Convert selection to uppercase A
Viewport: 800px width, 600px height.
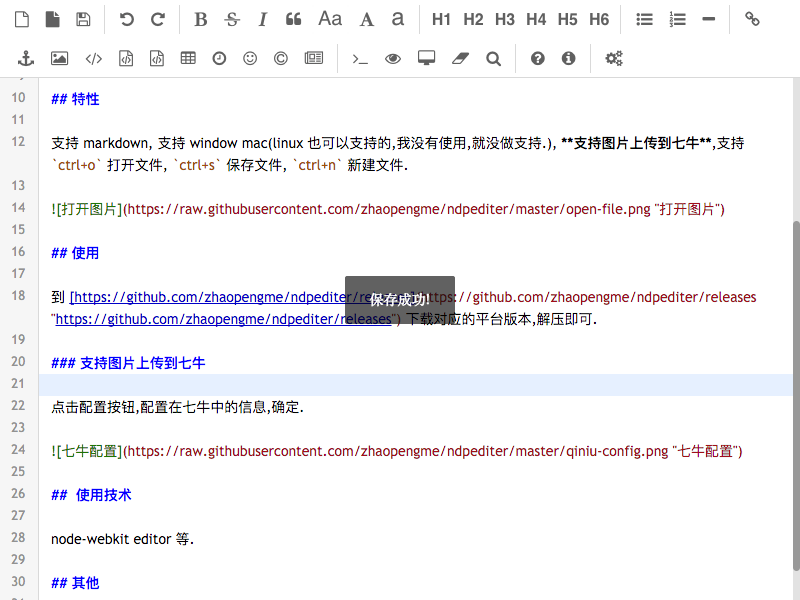(366, 19)
